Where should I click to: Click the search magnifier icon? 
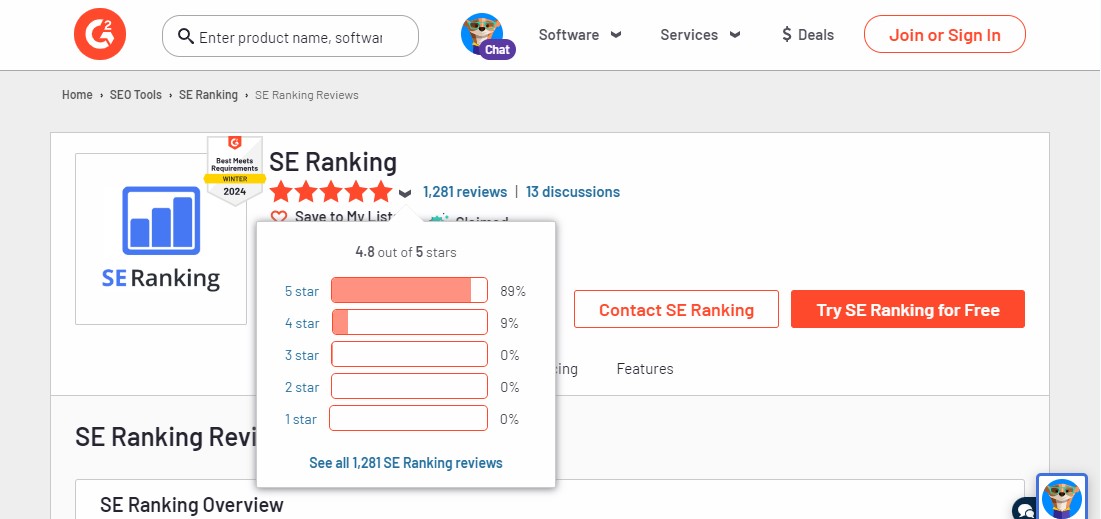click(185, 36)
